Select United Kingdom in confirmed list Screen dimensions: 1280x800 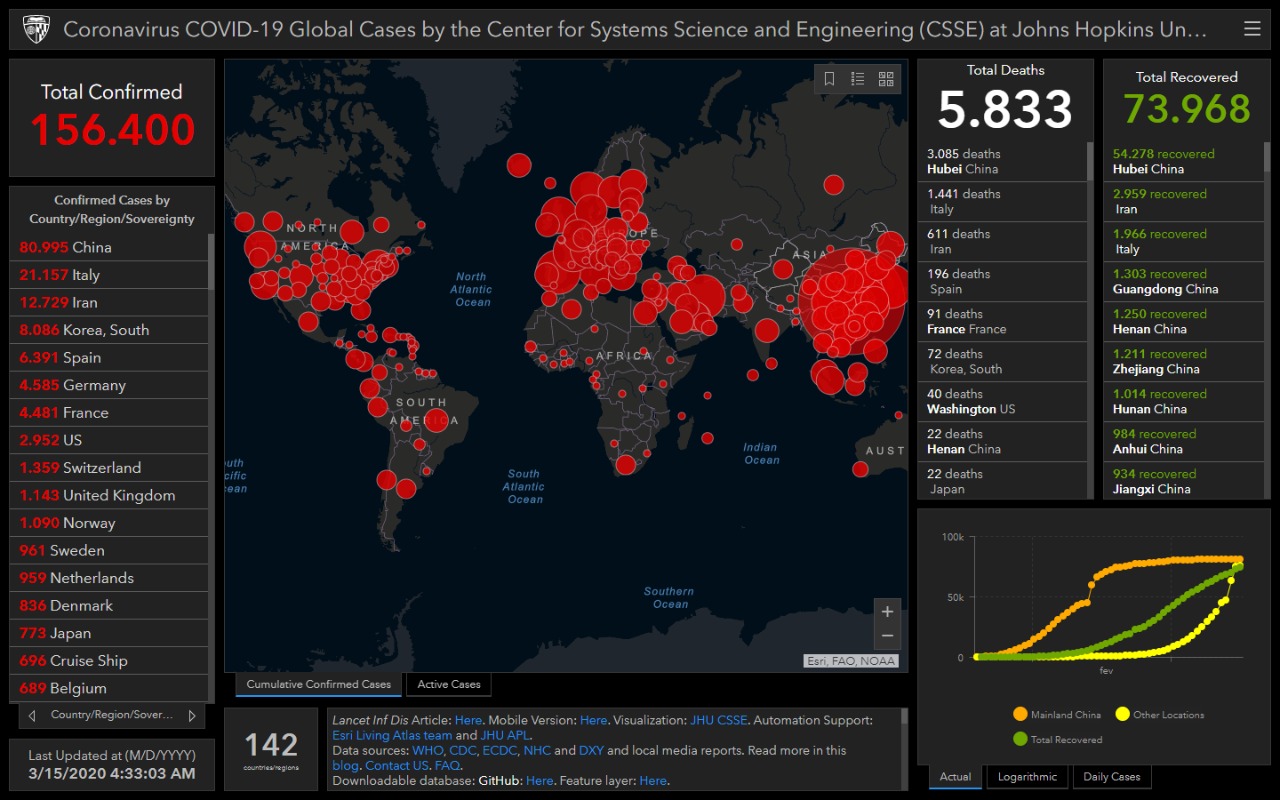pos(111,495)
